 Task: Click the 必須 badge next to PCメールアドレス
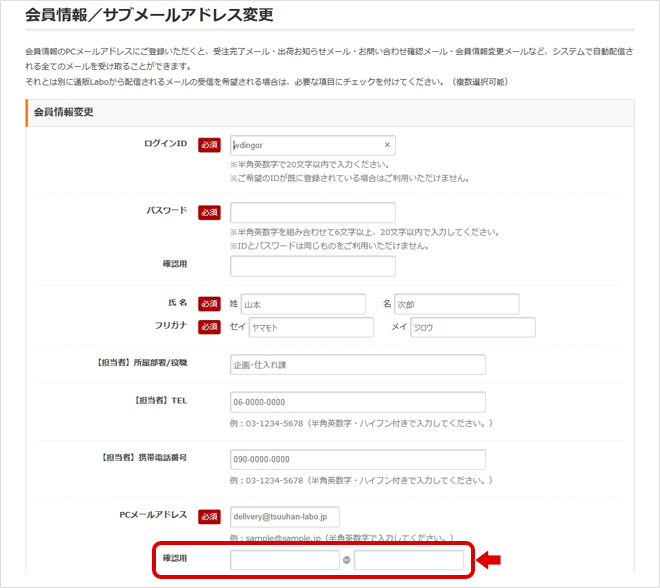point(209,516)
